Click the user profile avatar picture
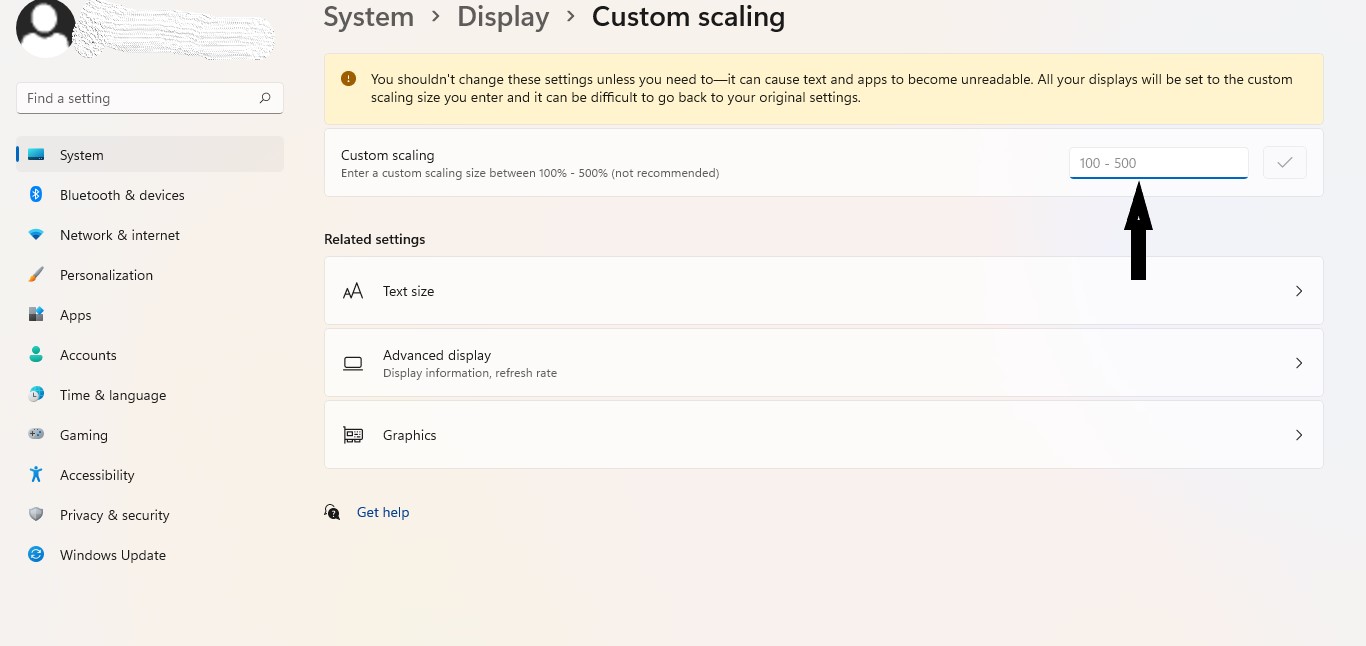 (46, 26)
